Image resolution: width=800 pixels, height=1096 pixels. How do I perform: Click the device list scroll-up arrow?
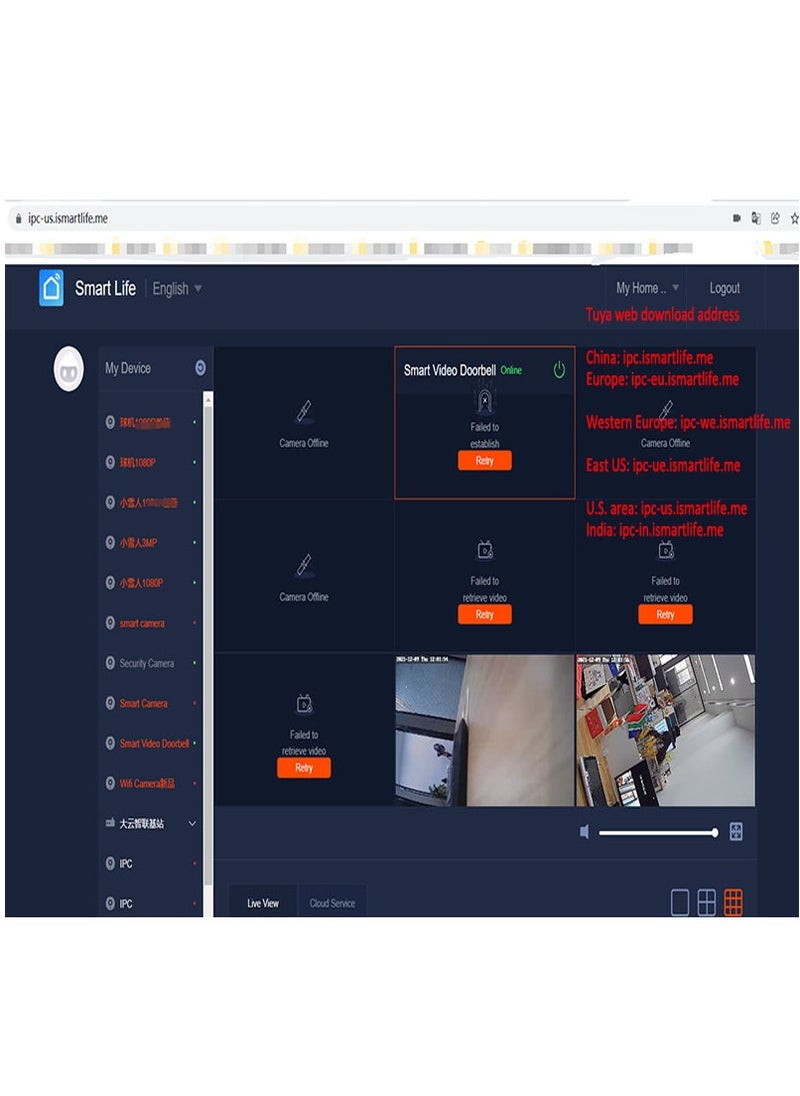(208, 398)
